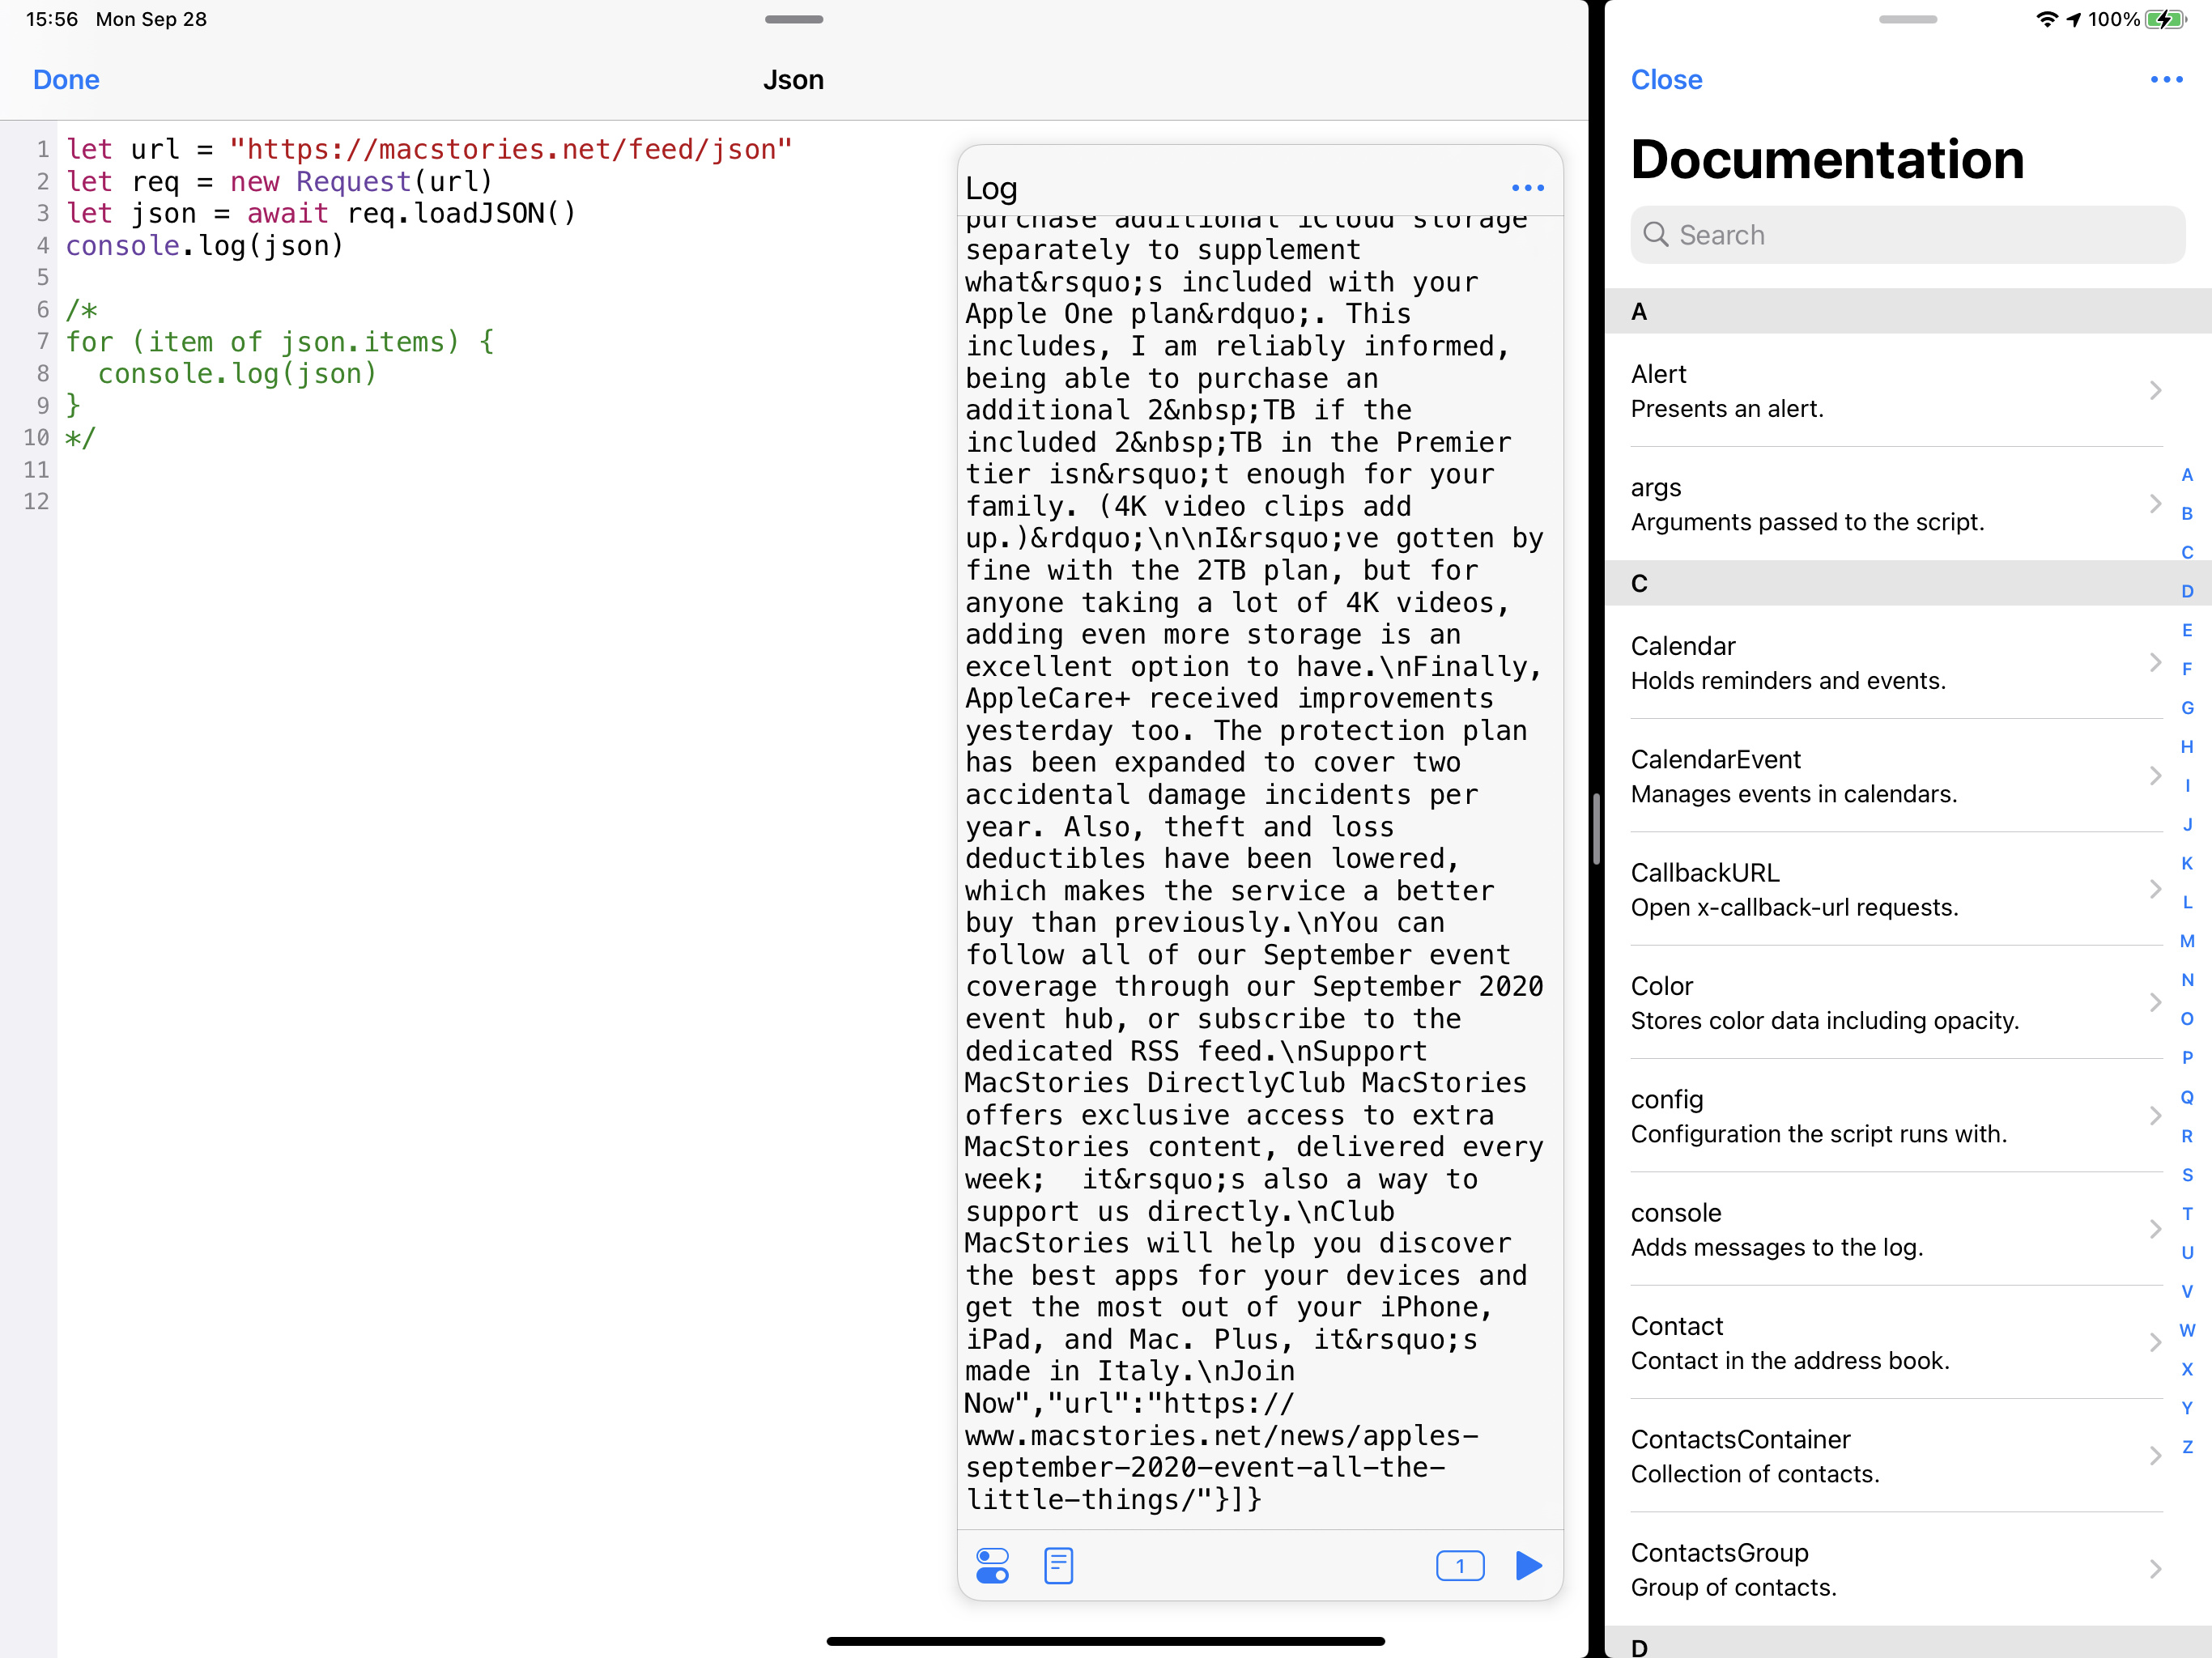Expand the ContactsContainer row chevron
2212x1658 pixels.
[2155, 1456]
